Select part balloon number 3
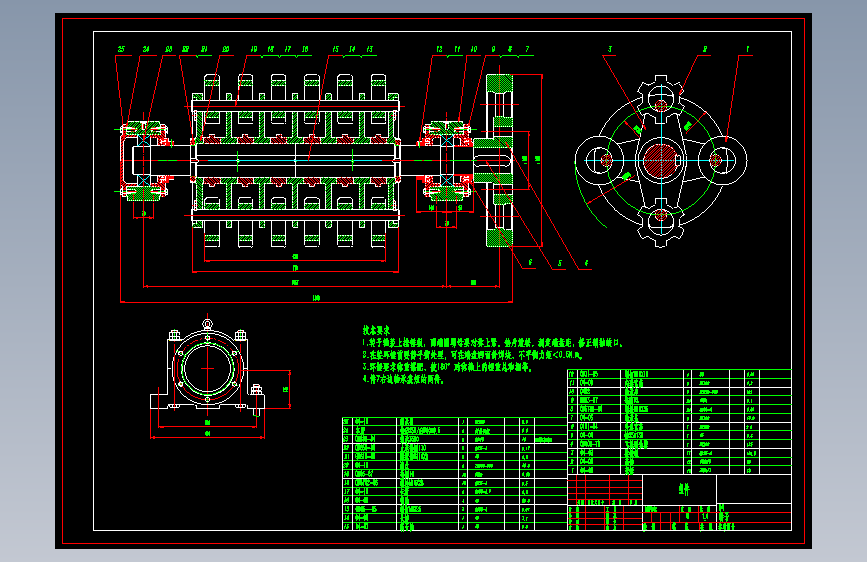 point(610,49)
